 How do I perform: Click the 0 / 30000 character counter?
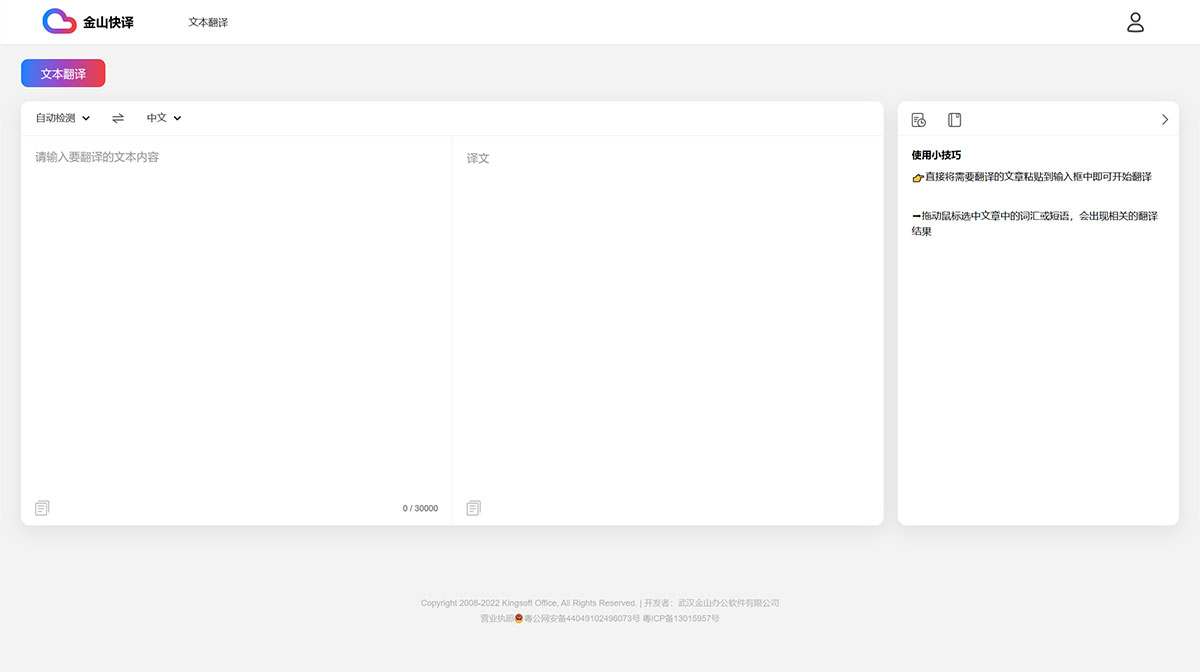click(x=420, y=508)
